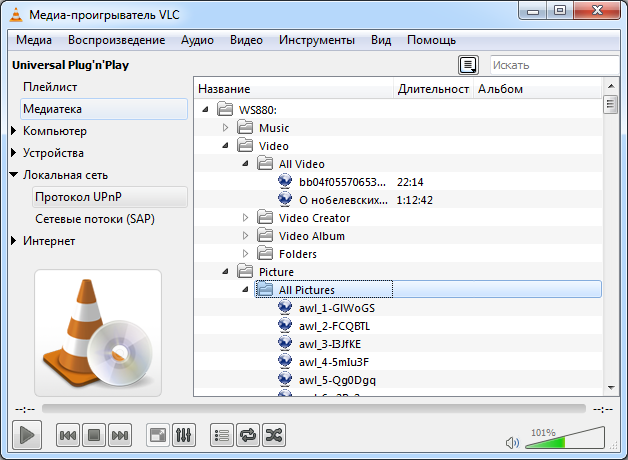The height and width of the screenshot is (460, 628).
Task: Open the Медиа menu
Action: pyautogui.click(x=34, y=40)
